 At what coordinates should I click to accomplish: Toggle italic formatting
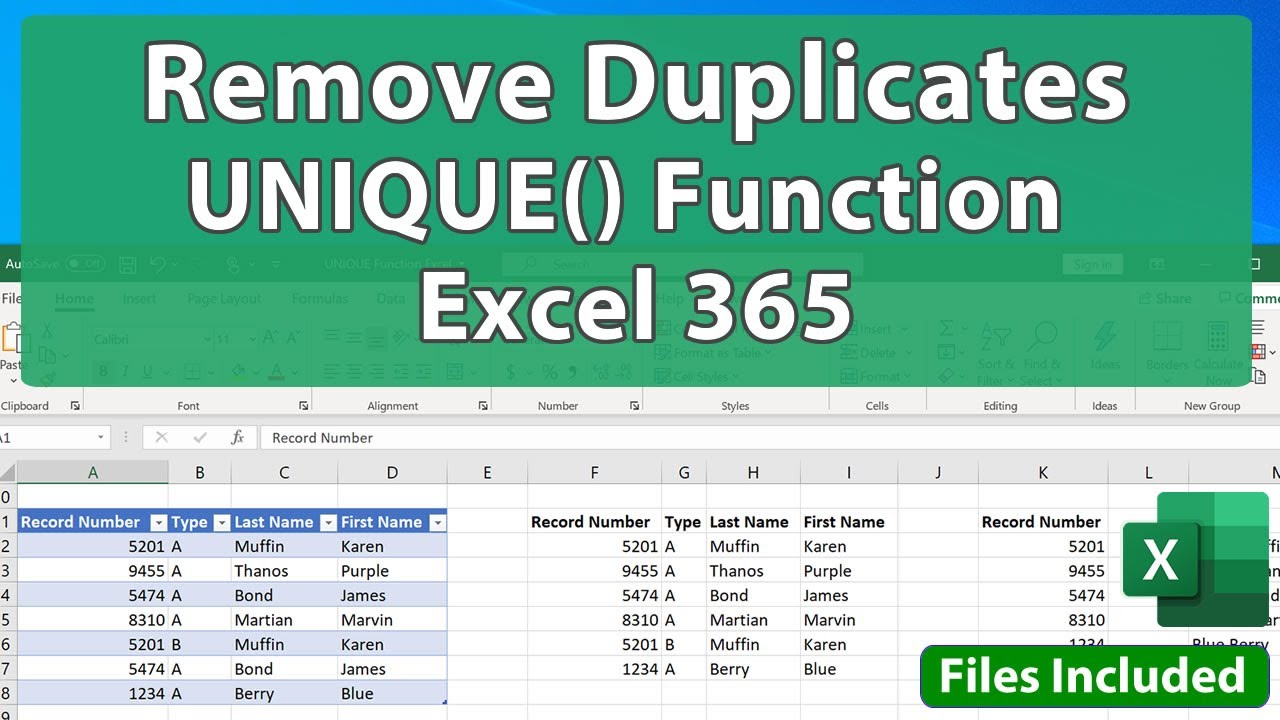[x=125, y=372]
